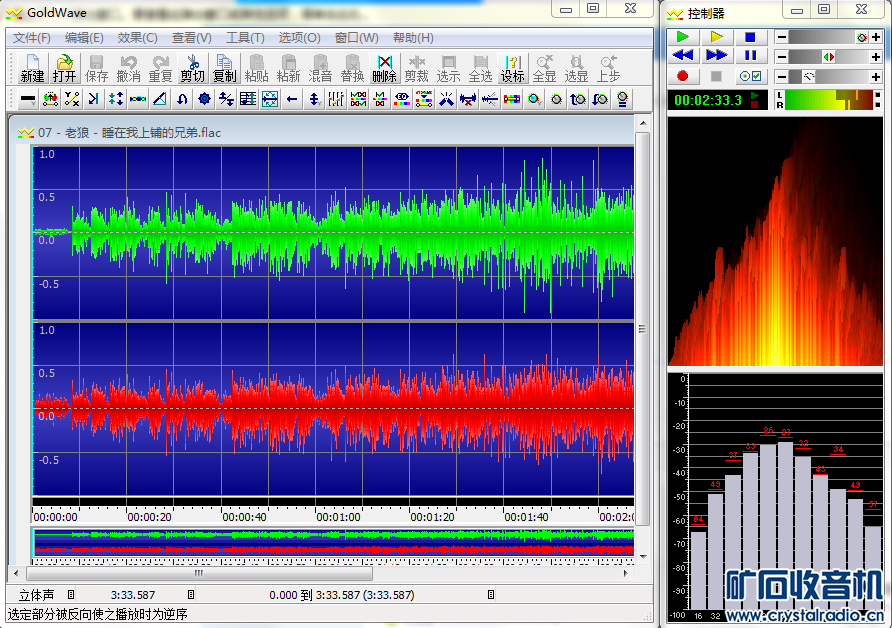Click the 新建 (New) toolbar icon

[x=32, y=68]
